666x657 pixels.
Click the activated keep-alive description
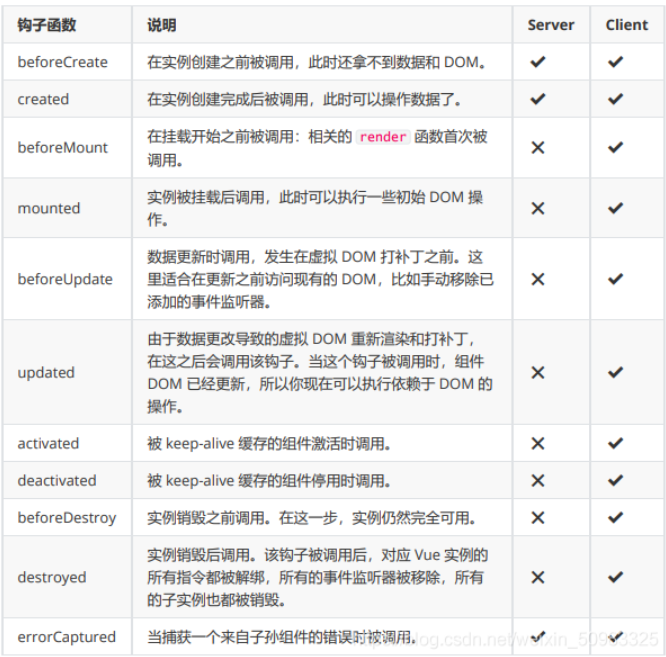point(269,443)
